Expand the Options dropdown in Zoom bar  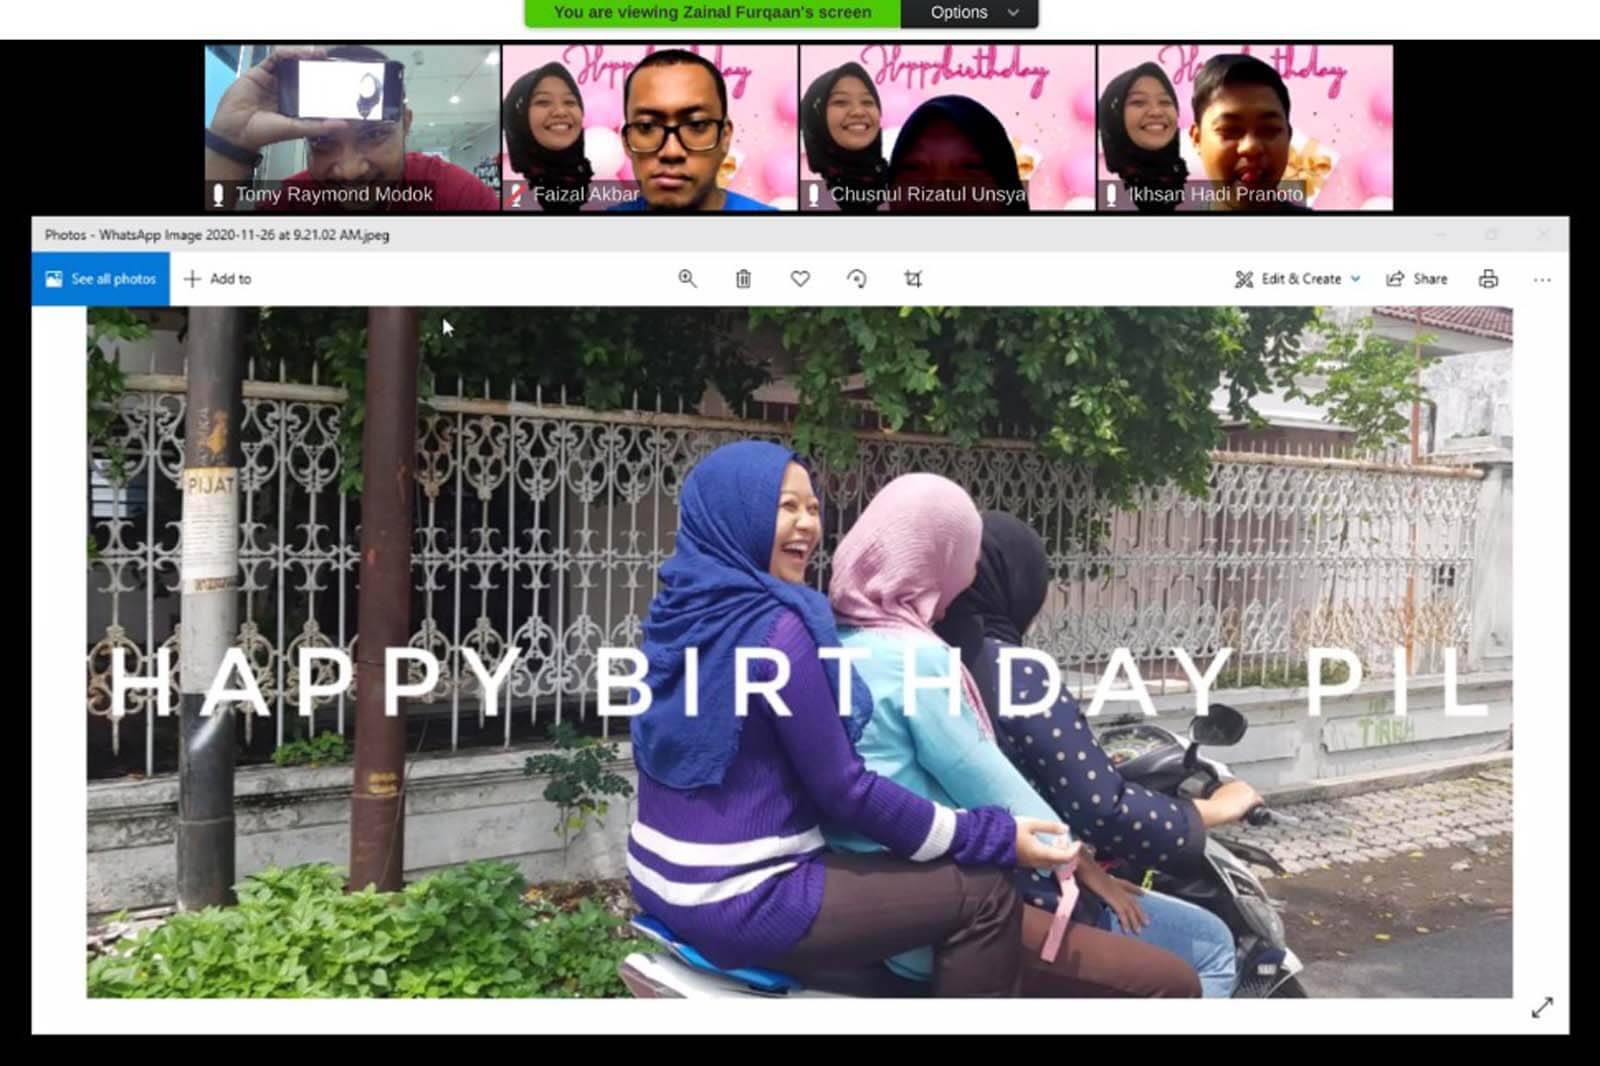(x=969, y=13)
